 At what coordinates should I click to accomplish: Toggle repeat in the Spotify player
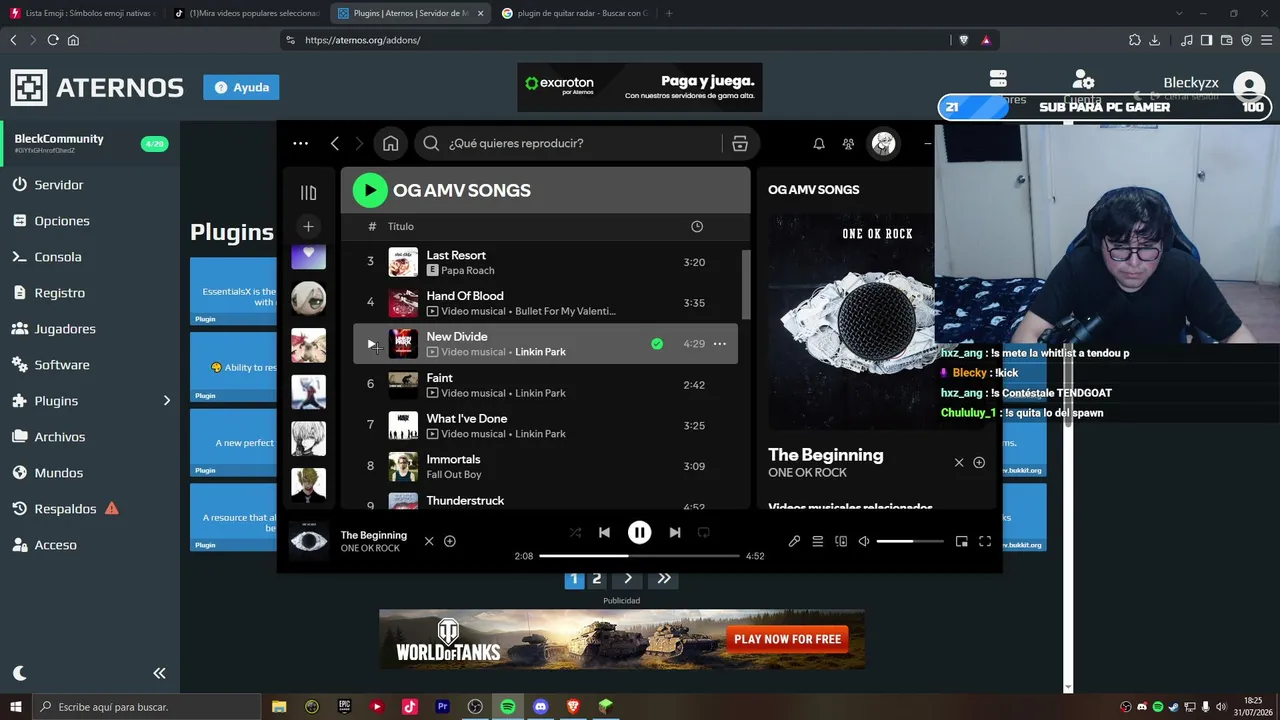coord(704,533)
